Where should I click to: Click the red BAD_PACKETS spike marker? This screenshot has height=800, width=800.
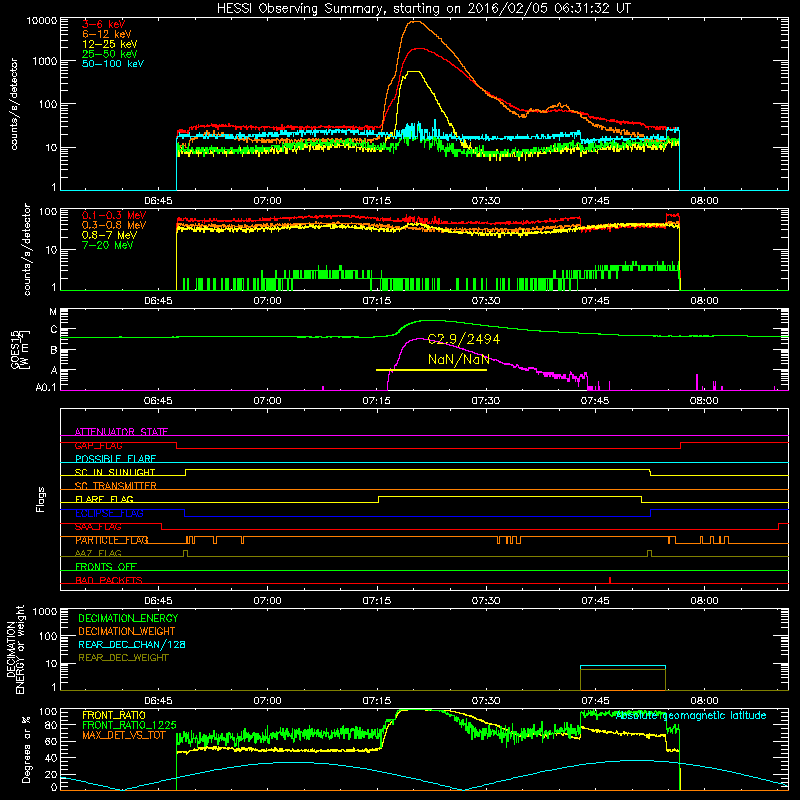pyautogui.click(x=610, y=580)
